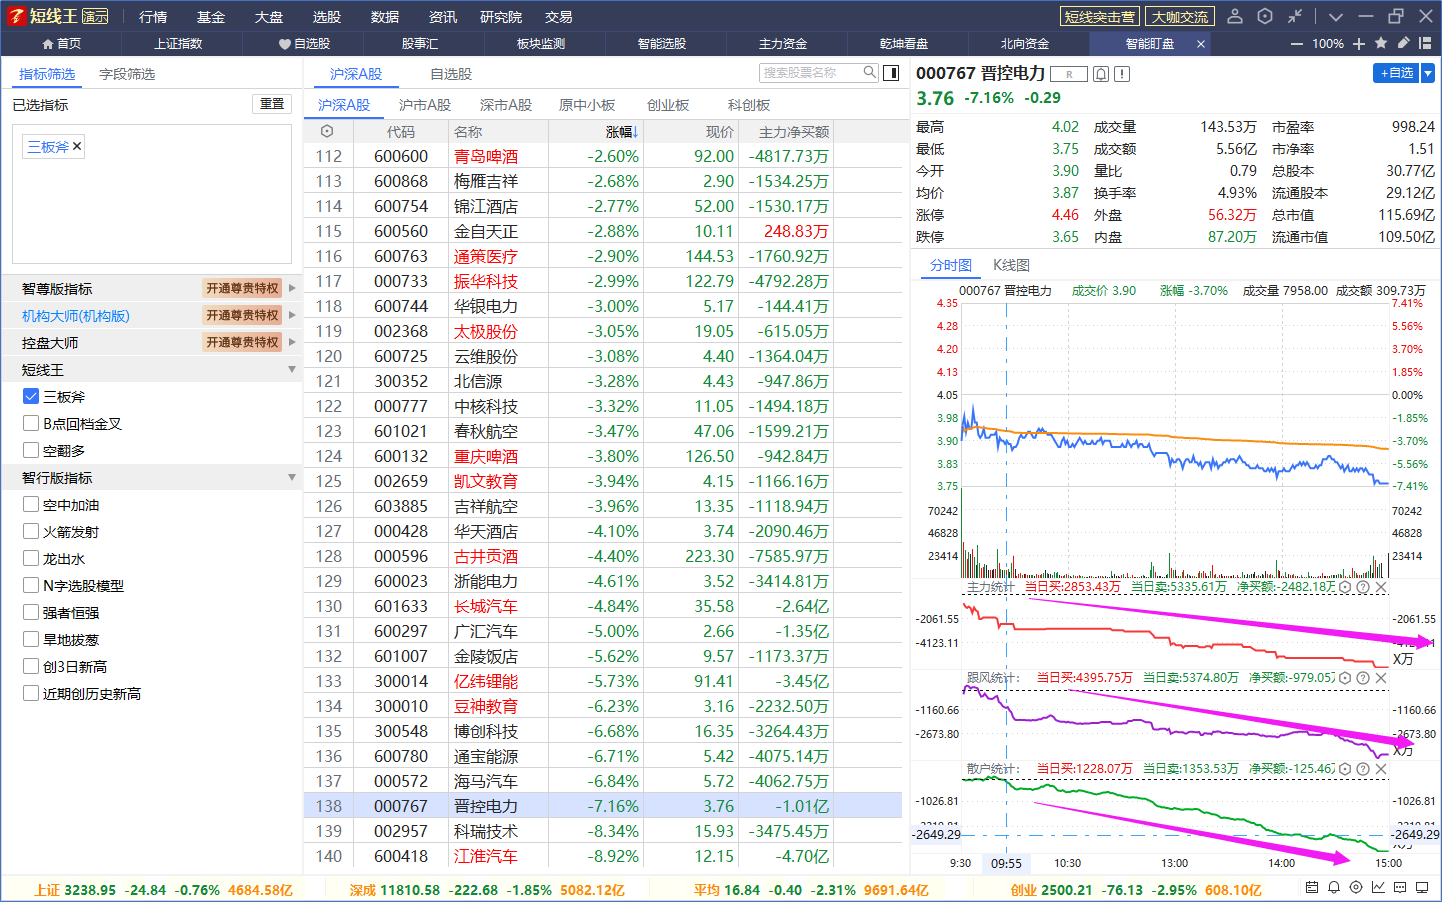Expand the 智尊版指标 section
The width and height of the screenshot is (1442, 902).
pos(292,288)
